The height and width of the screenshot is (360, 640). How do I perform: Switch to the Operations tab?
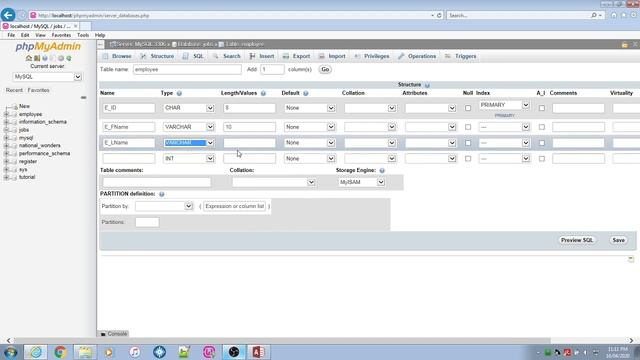tap(417, 56)
